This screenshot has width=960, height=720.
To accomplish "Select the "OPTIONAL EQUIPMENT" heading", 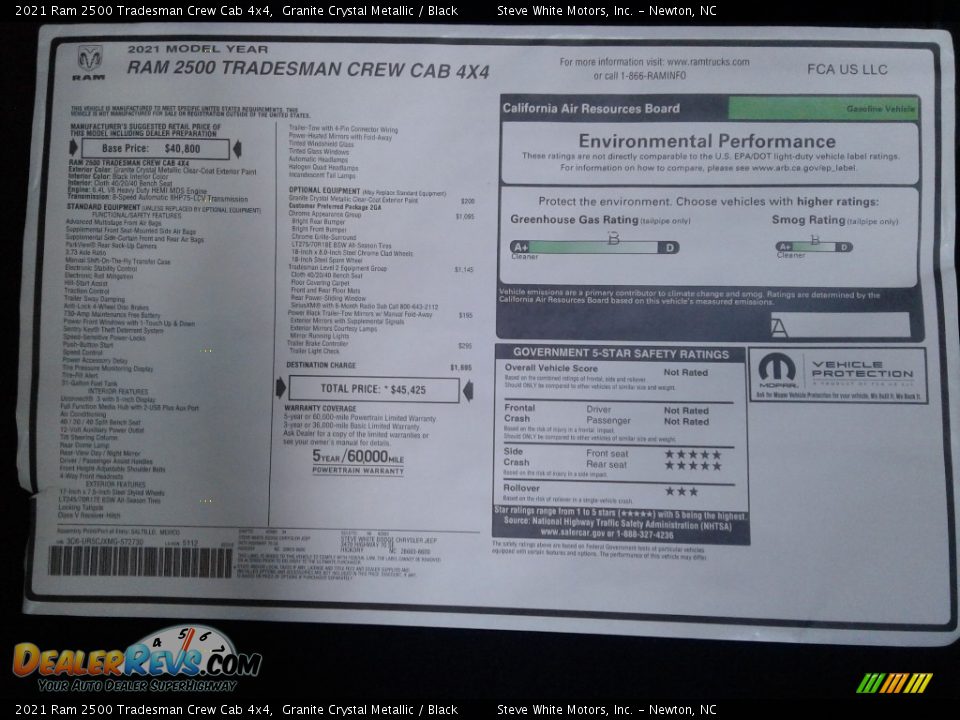I will pyautogui.click(x=324, y=190).
